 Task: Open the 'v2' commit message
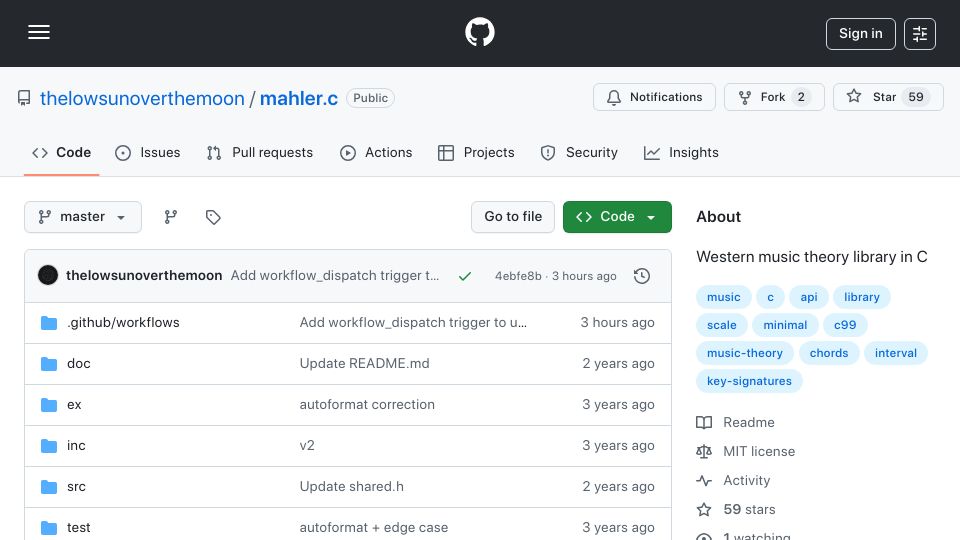pyautogui.click(x=307, y=446)
